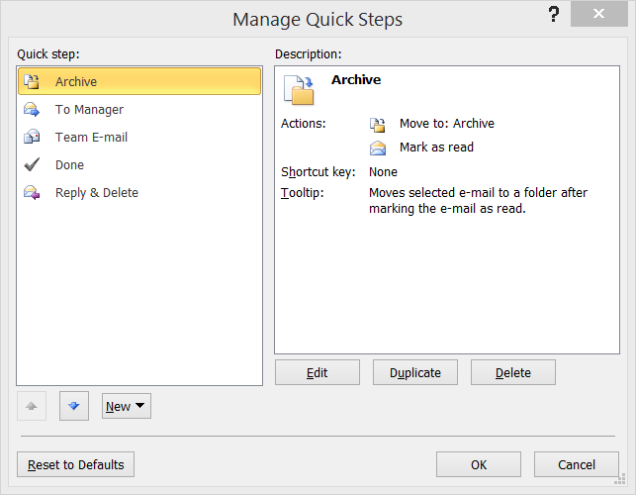
Task: Click the To Manager forward icon
Action: 32,110
